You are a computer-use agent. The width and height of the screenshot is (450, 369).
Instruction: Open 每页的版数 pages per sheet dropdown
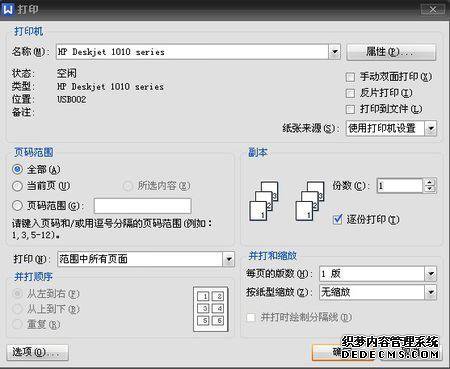[430, 274]
